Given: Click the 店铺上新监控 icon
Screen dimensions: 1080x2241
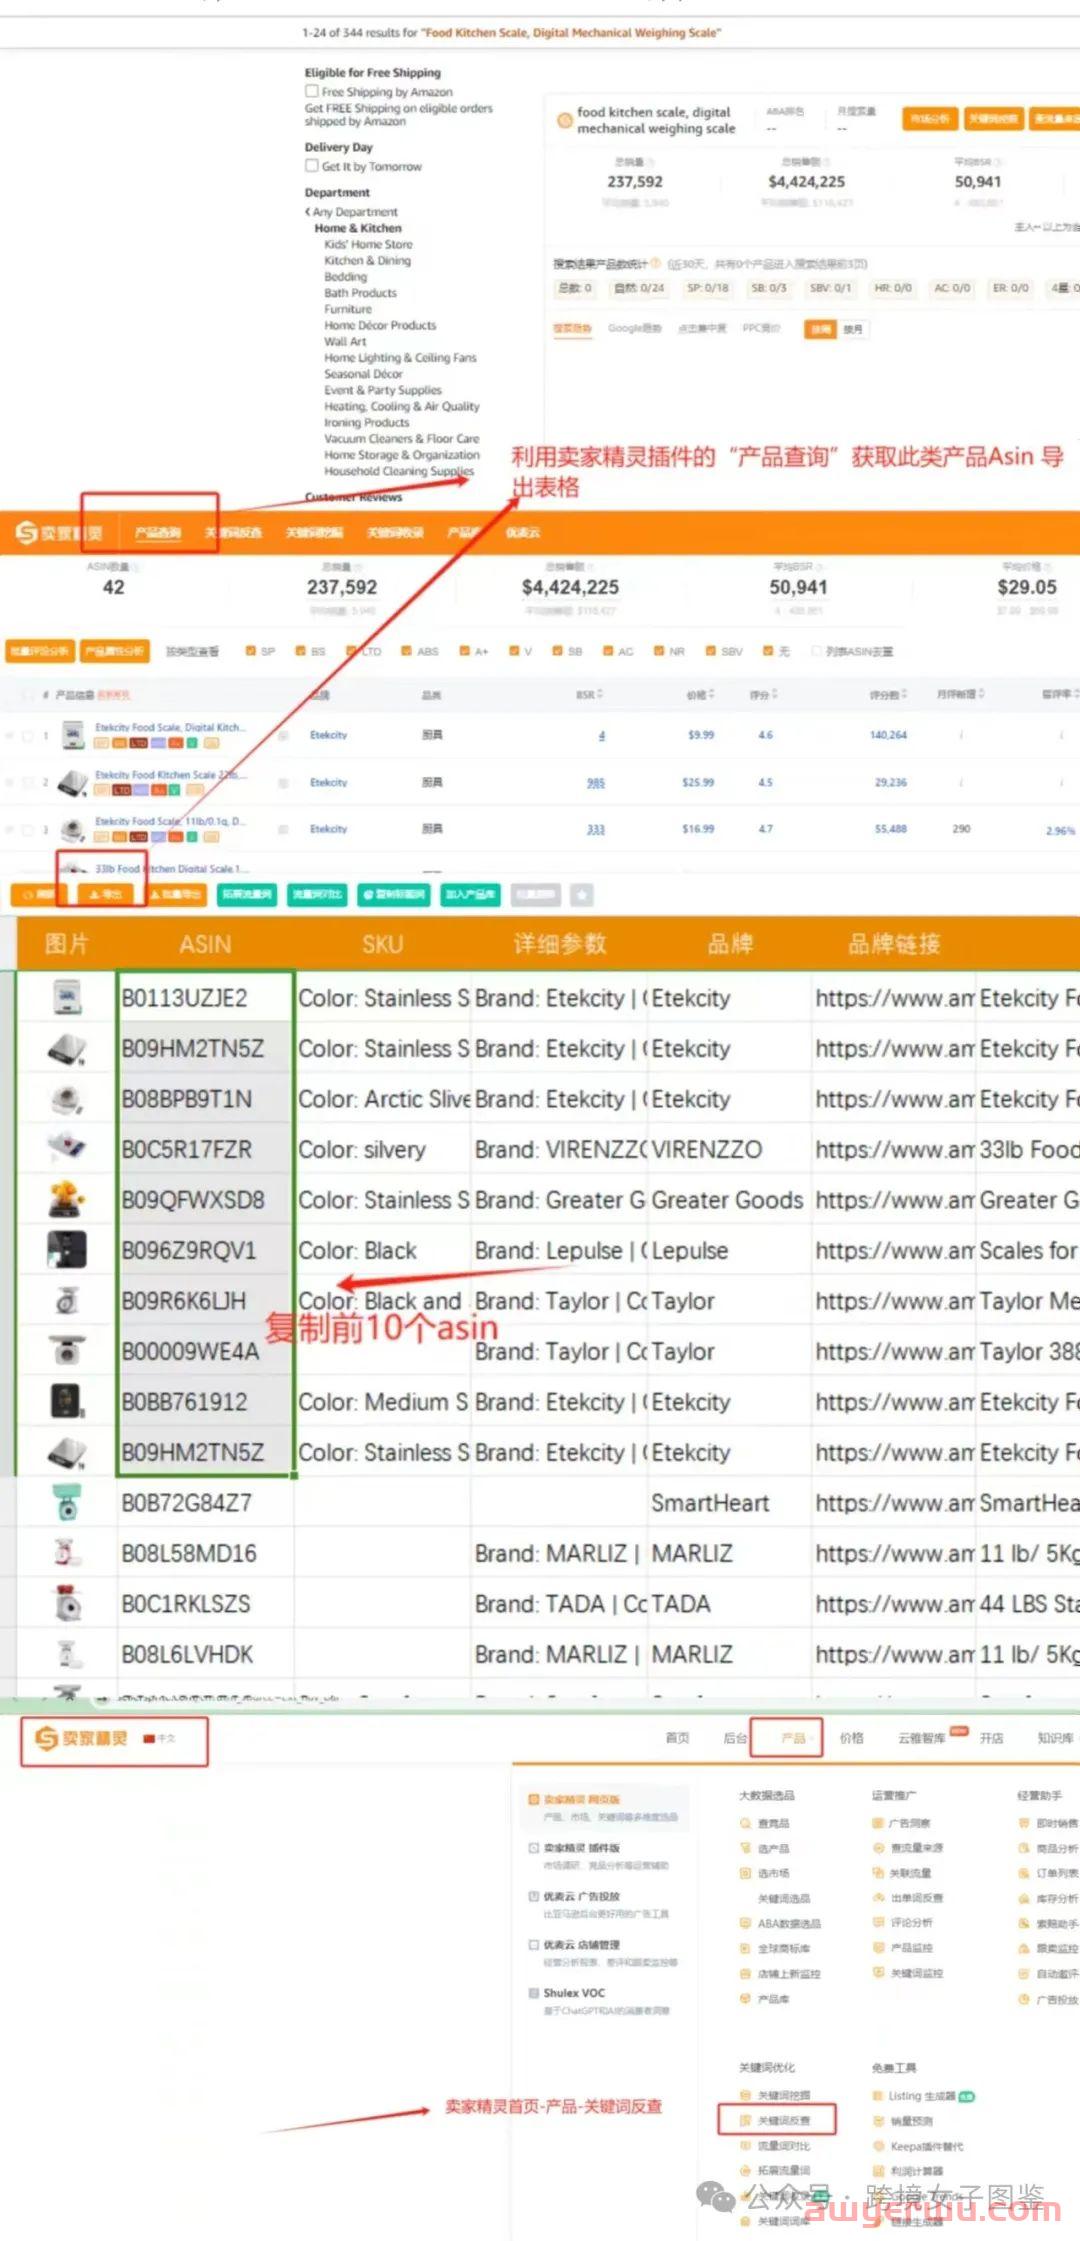Looking at the screenshot, I should [x=745, y=1973].
